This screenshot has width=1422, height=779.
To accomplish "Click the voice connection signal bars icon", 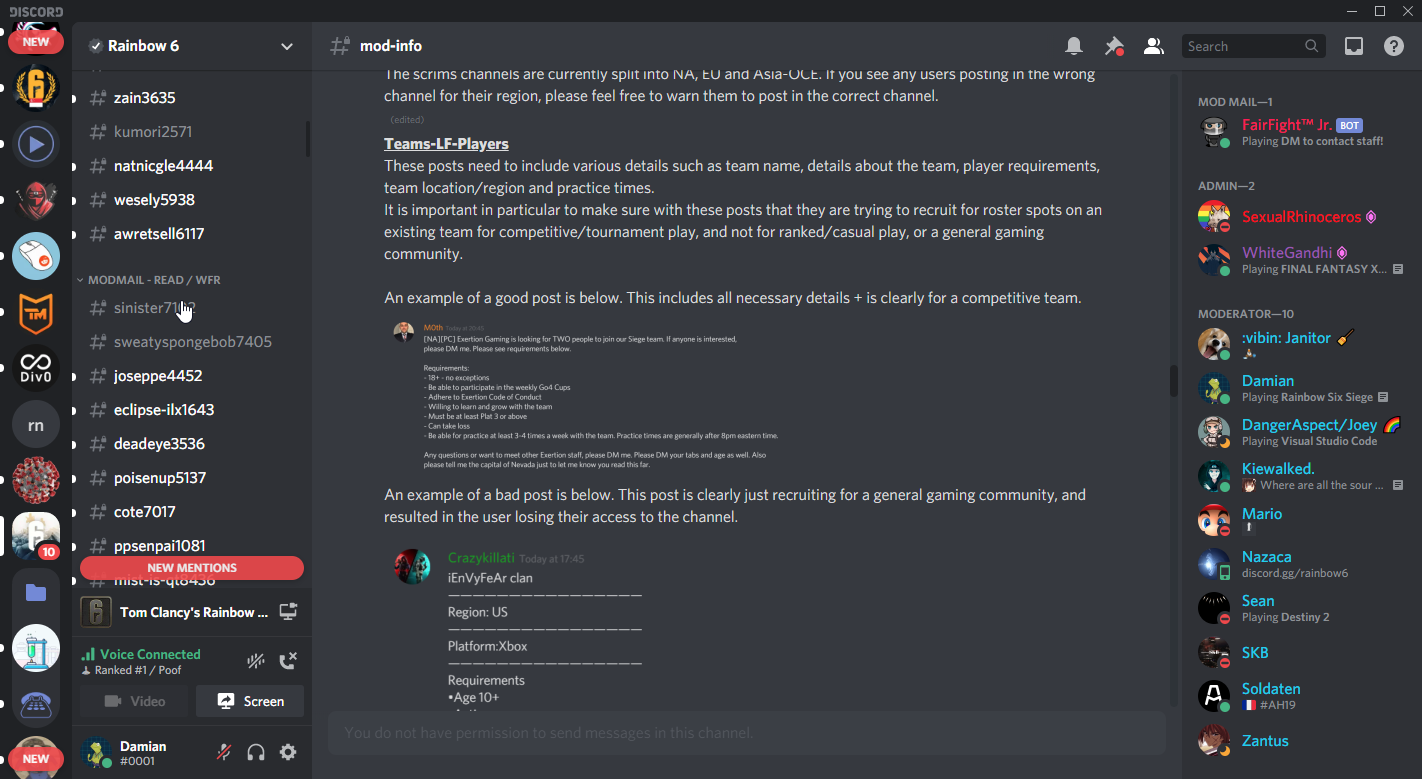I will [88, 654].
